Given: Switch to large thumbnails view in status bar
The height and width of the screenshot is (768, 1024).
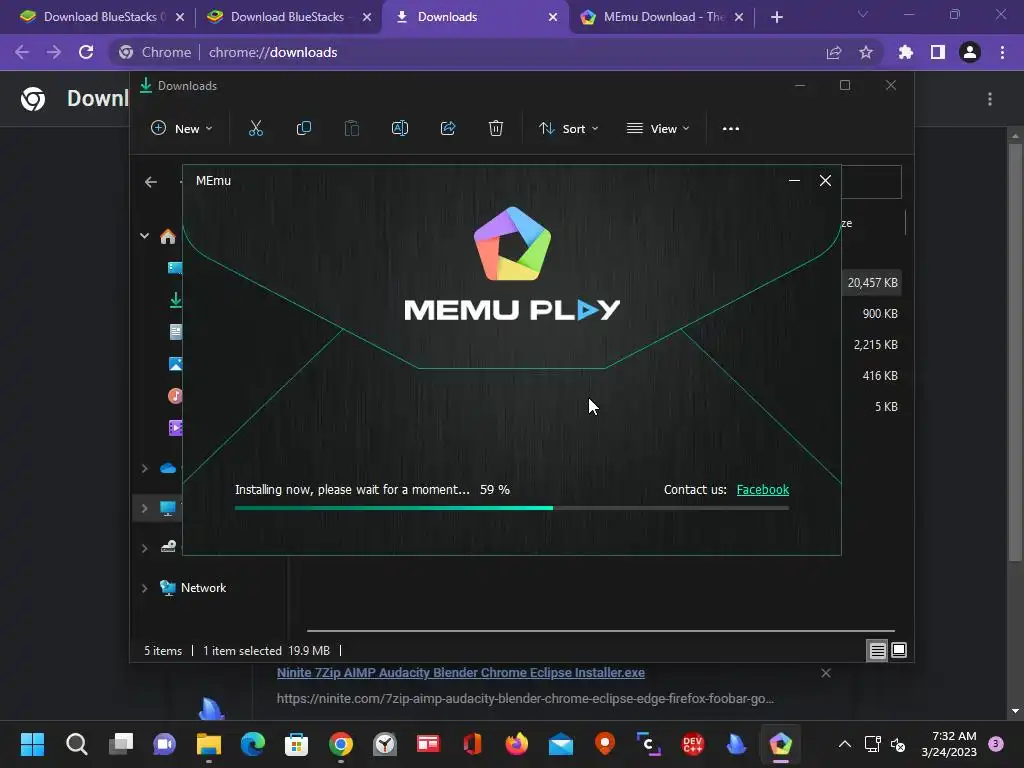Looking at the screenshot, I should pos(899,650).
